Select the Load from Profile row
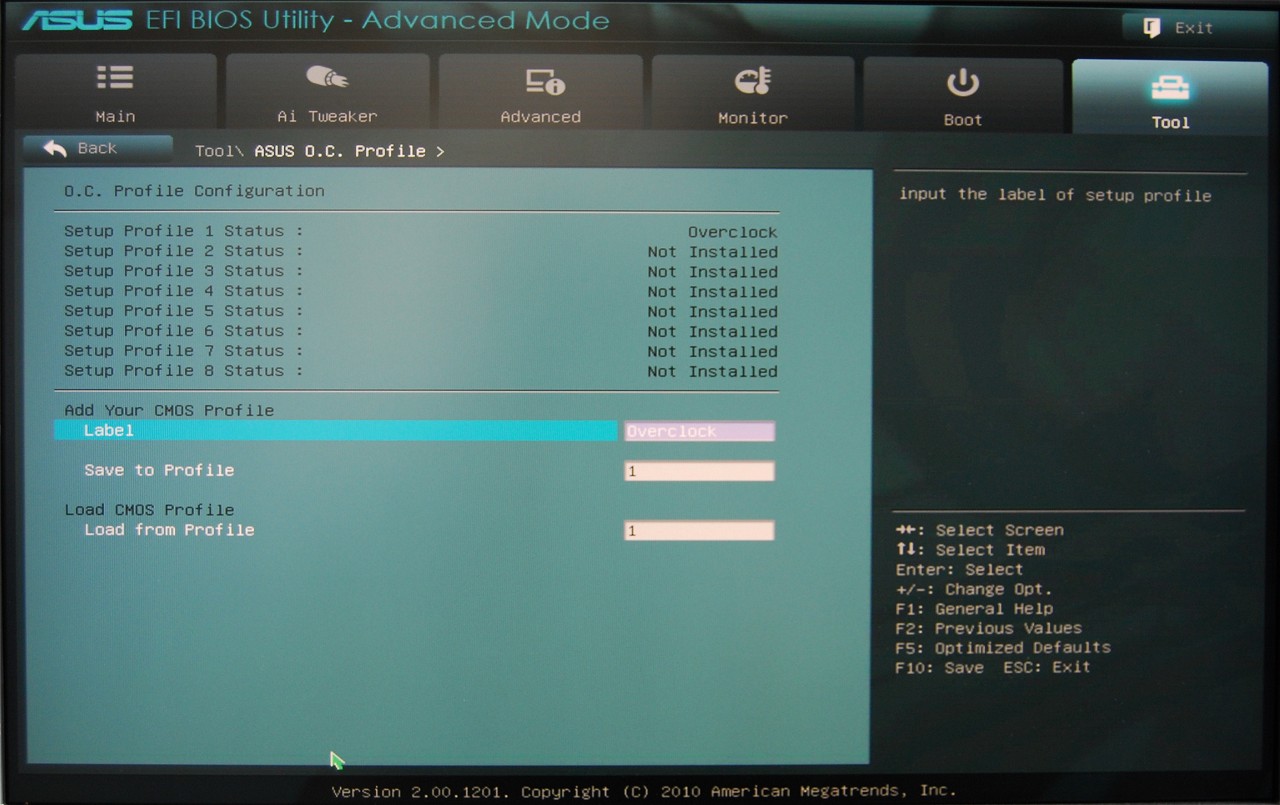This screenshot has height=805, width=1280. point(416,530)
